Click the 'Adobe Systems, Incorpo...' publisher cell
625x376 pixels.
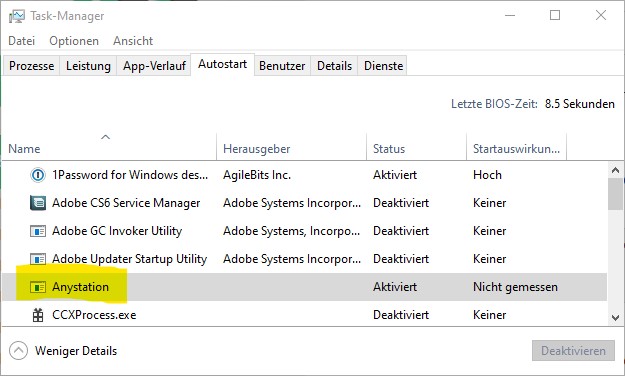pos(291,231)
